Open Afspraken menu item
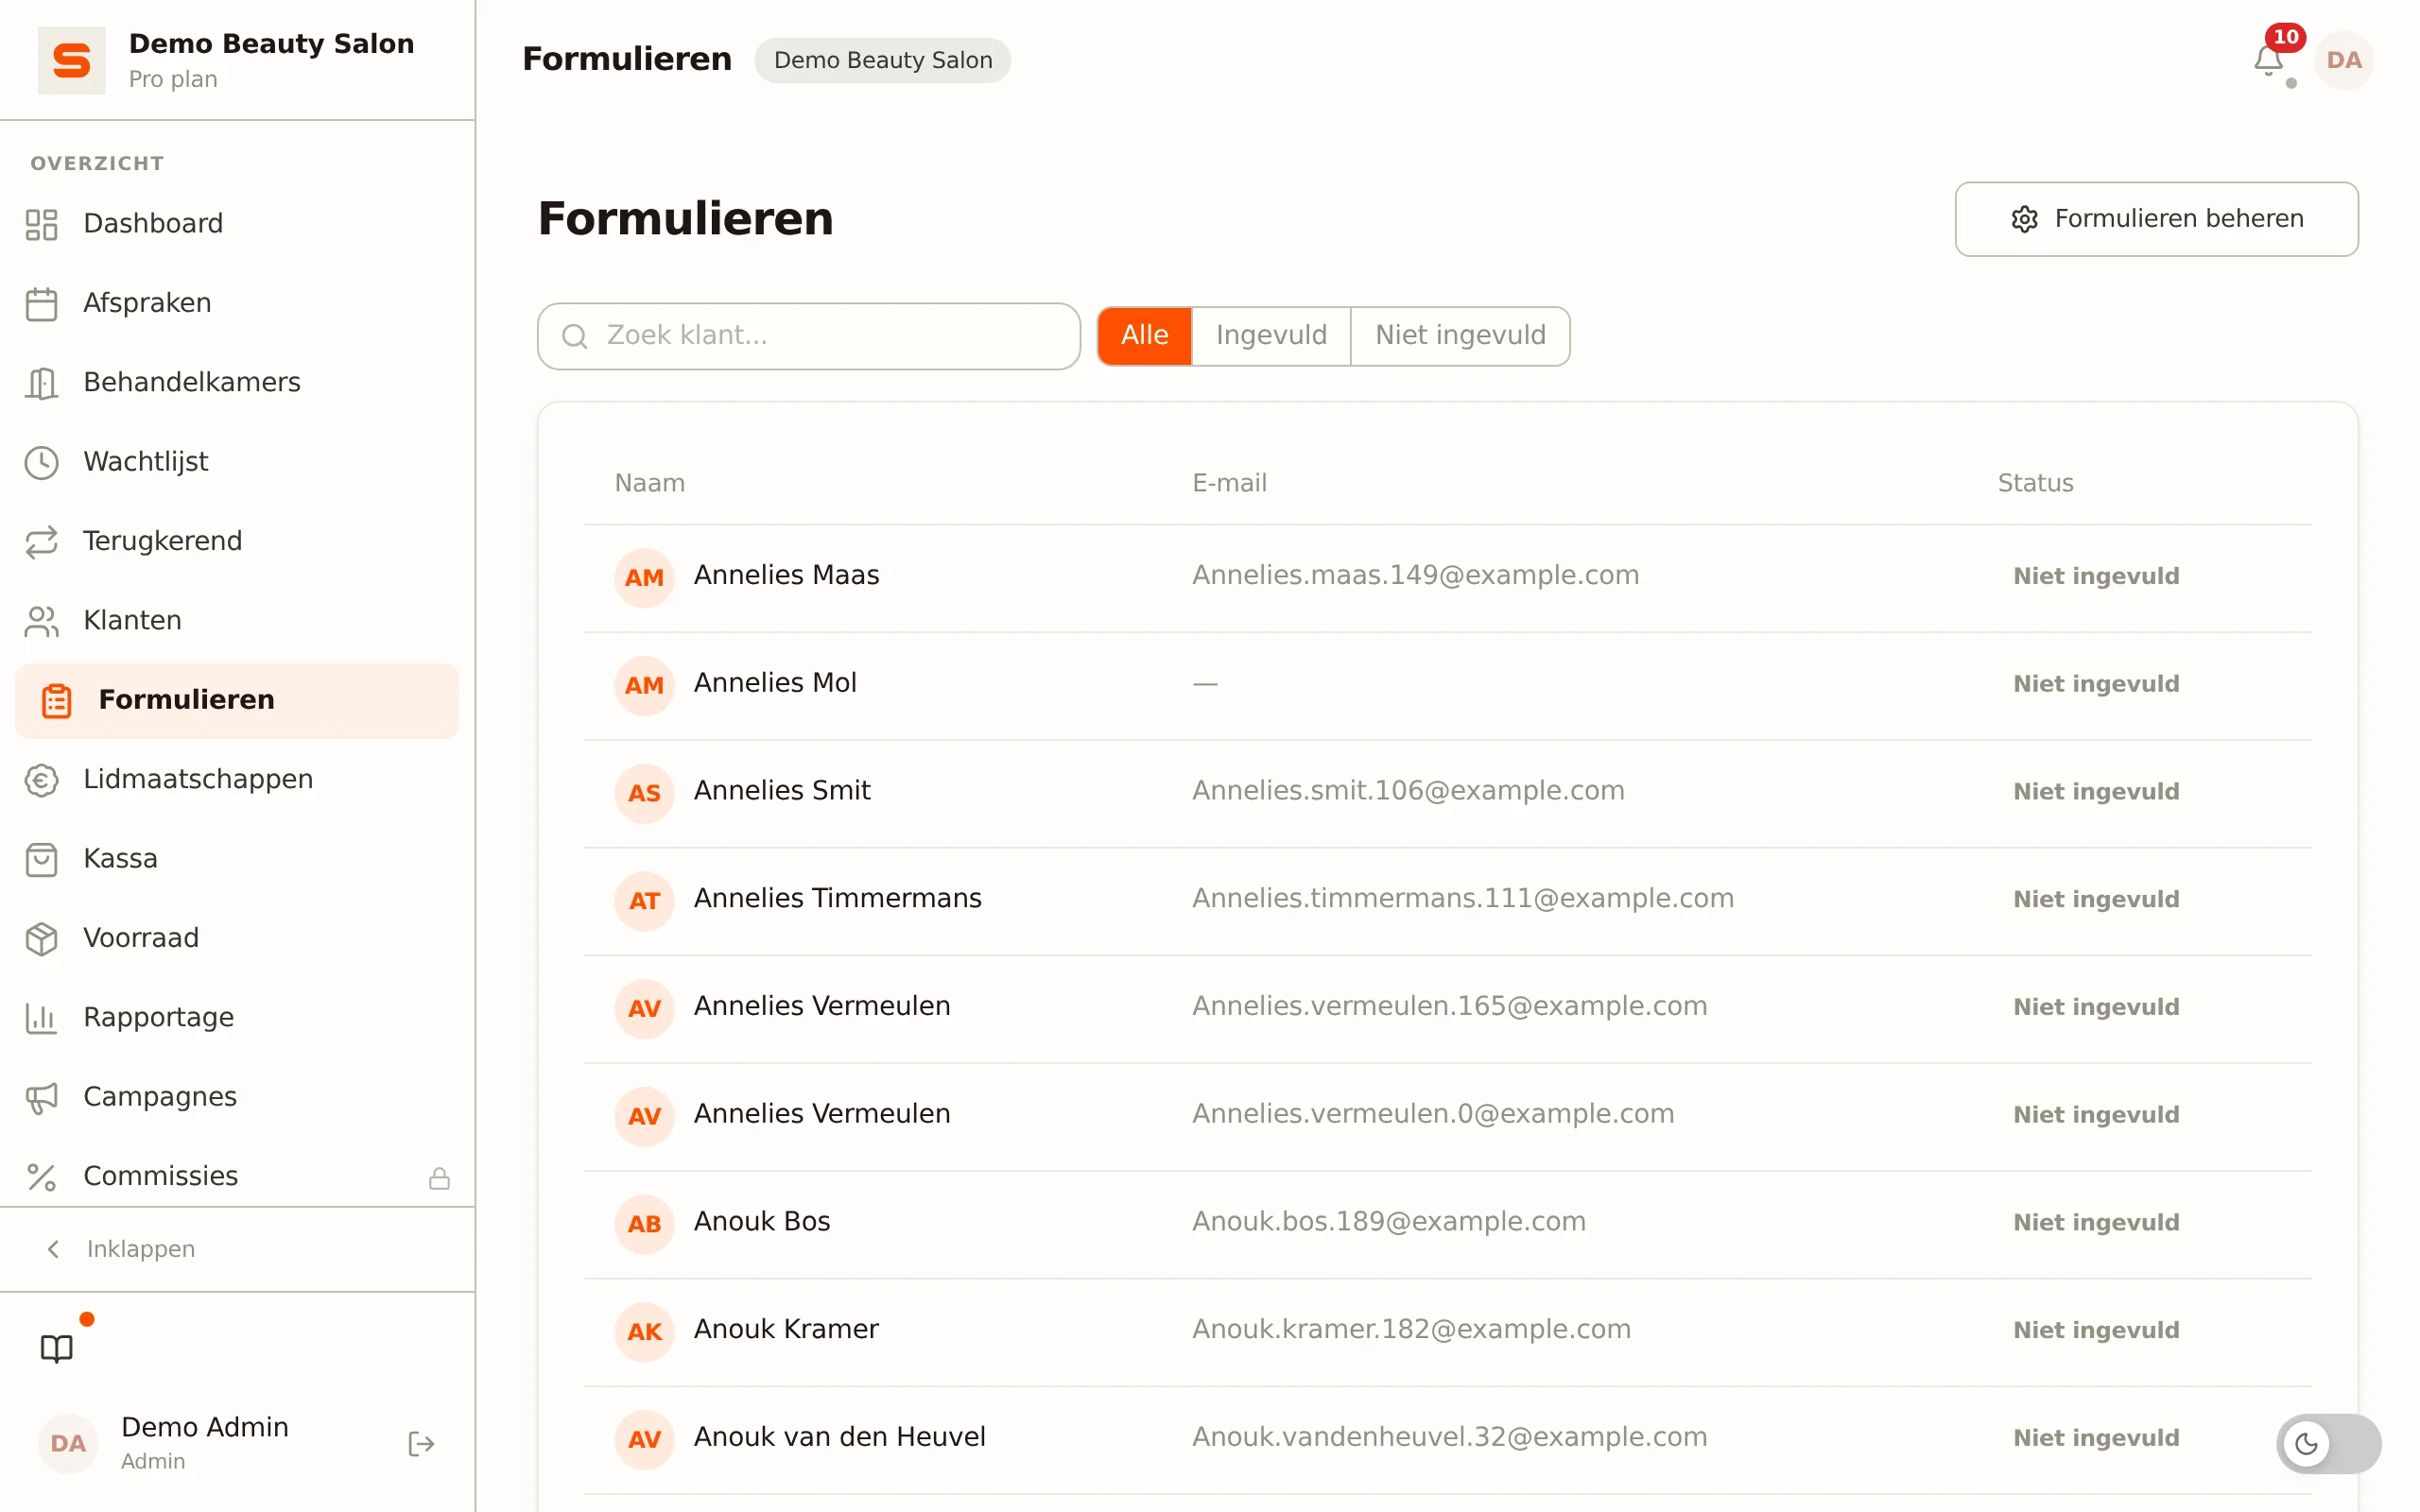The width and height of the screenshot is (2420, 1512). [x=237, y=303]
